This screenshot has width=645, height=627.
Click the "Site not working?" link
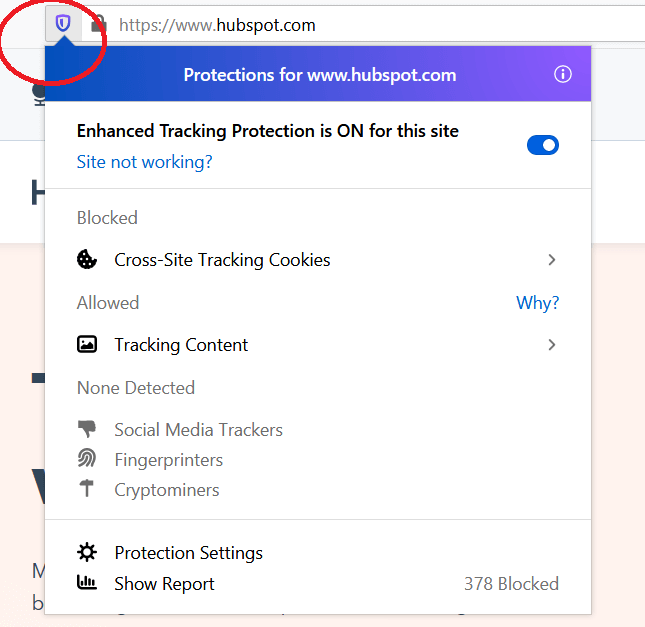[x=145, y=162]
